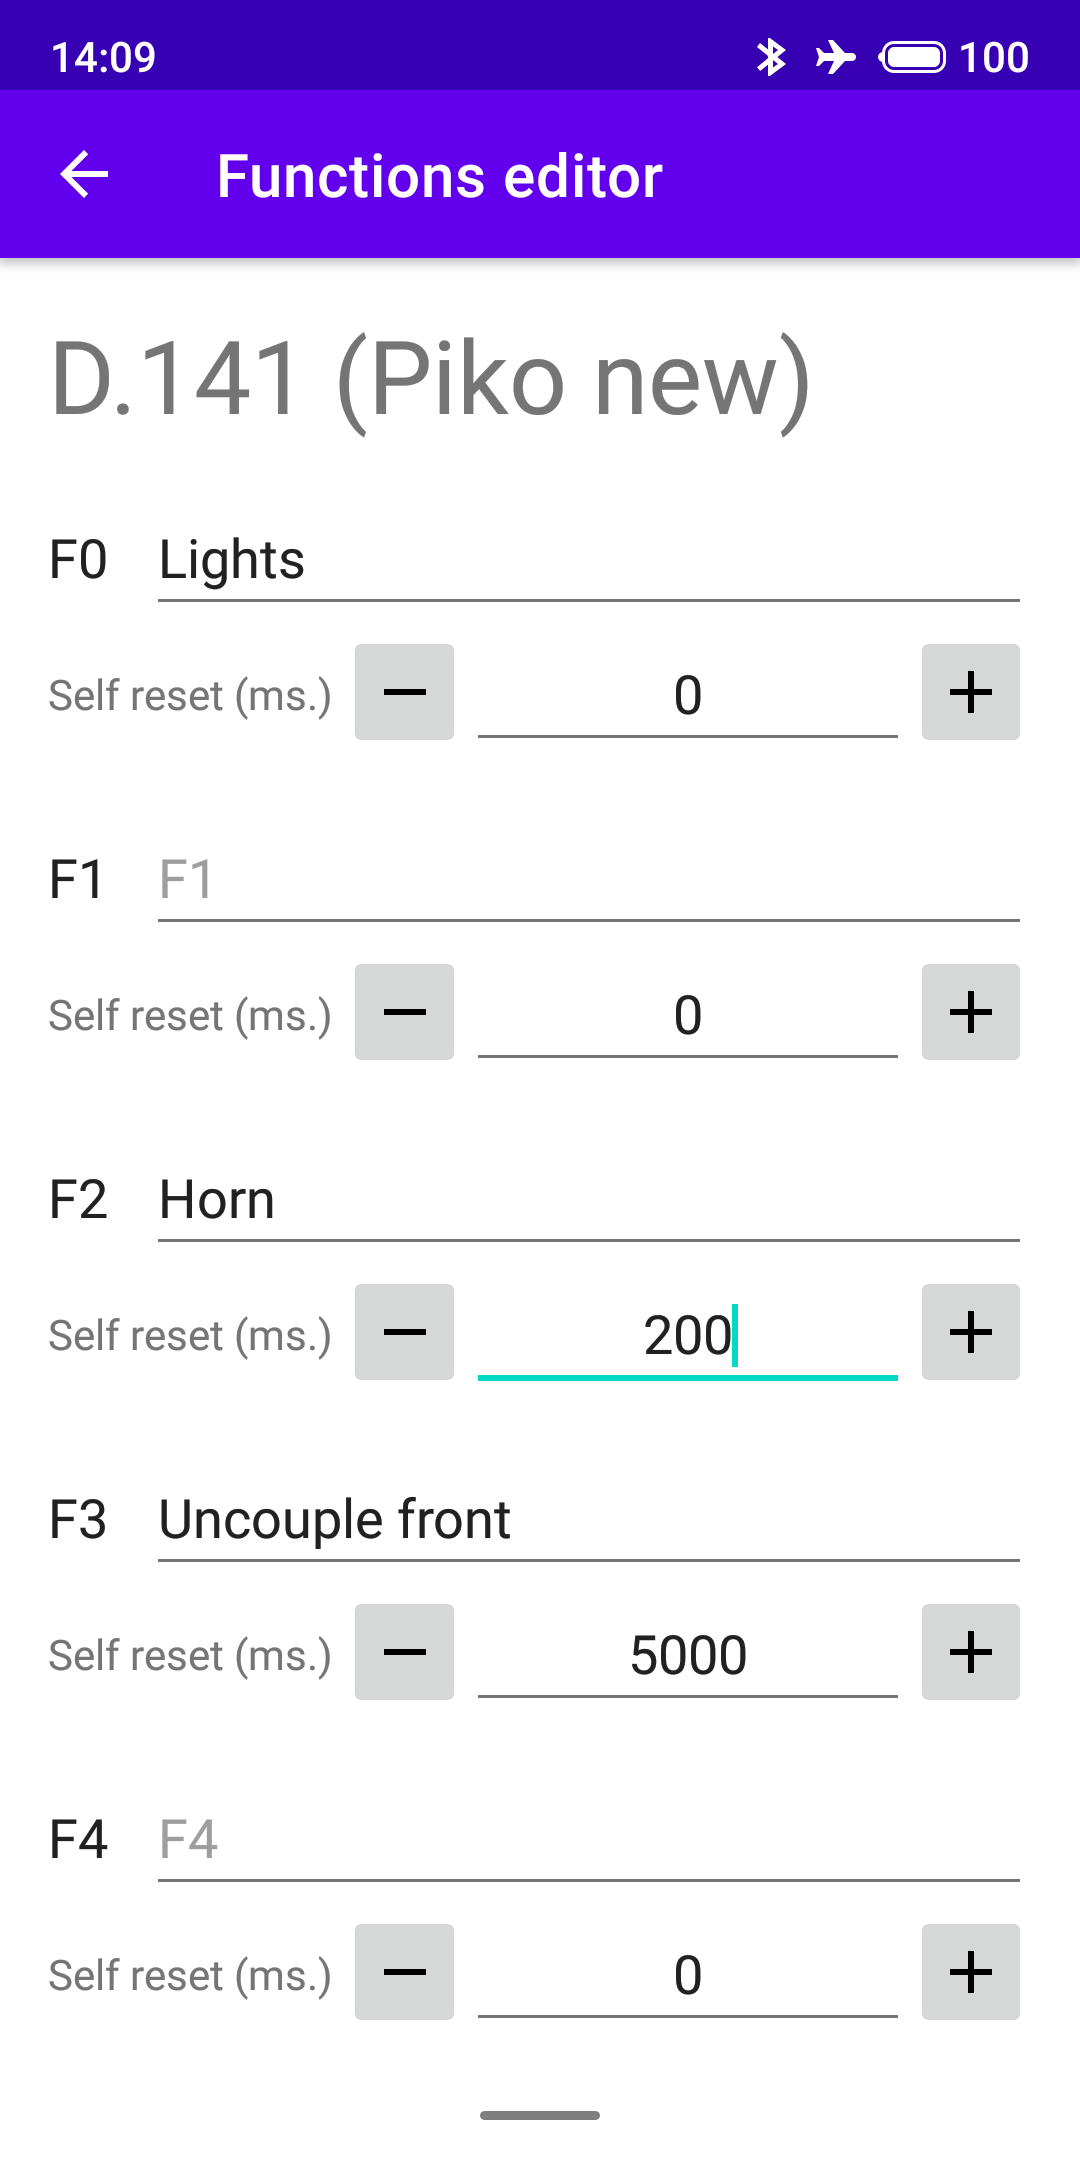Tap the airplane mode status icon

click(835, 57)
